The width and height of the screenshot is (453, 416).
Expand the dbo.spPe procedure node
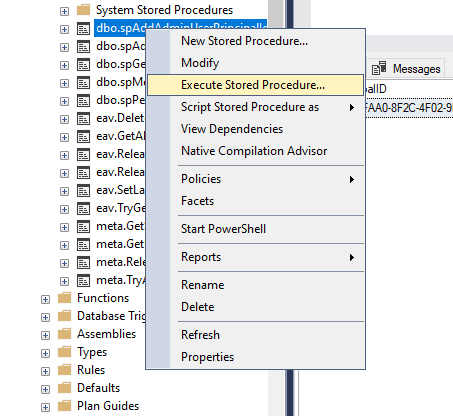64,101
